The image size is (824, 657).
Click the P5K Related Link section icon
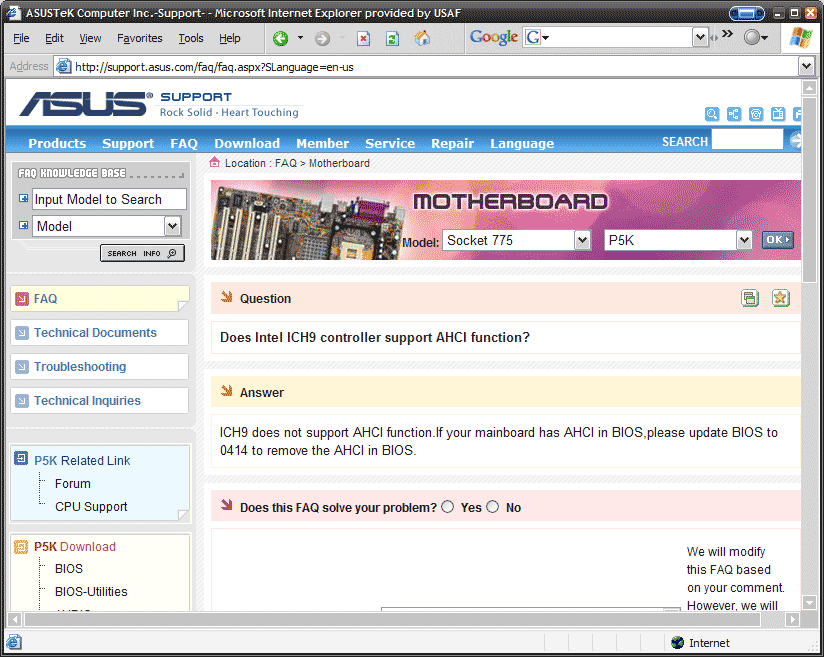pyautogui.click(x=21, y=458)
